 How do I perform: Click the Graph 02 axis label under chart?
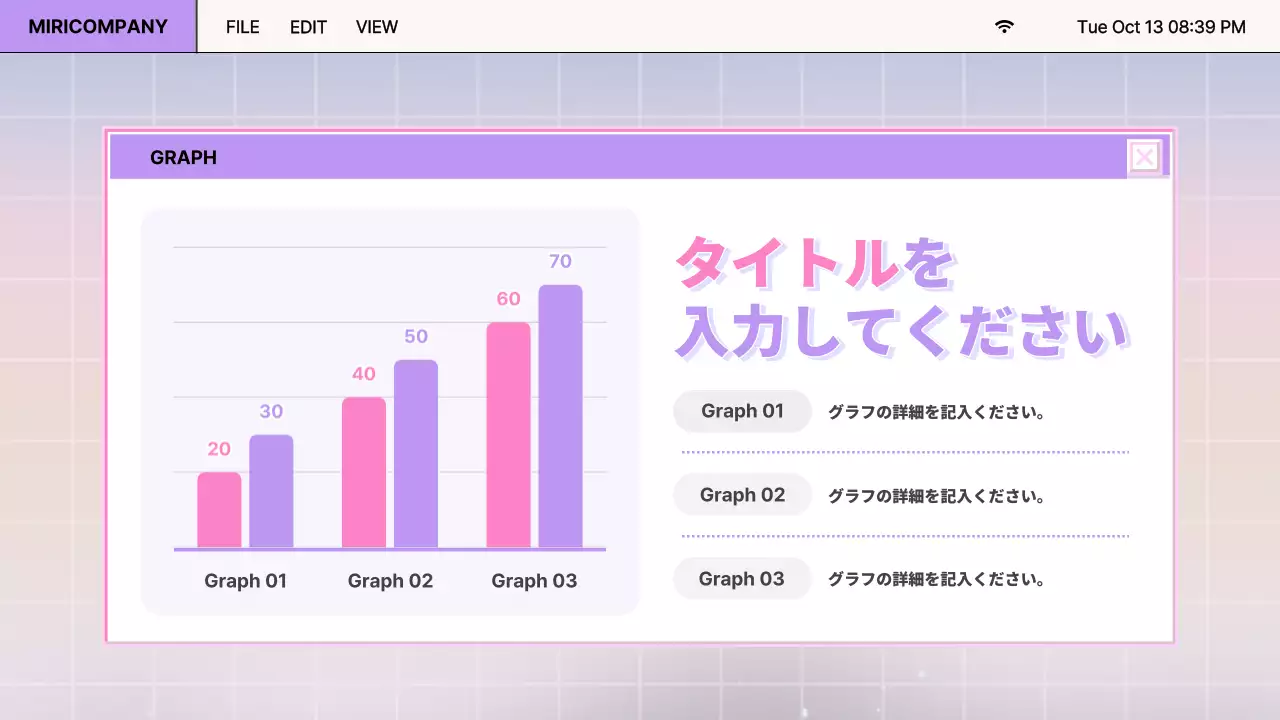point(390,581)
